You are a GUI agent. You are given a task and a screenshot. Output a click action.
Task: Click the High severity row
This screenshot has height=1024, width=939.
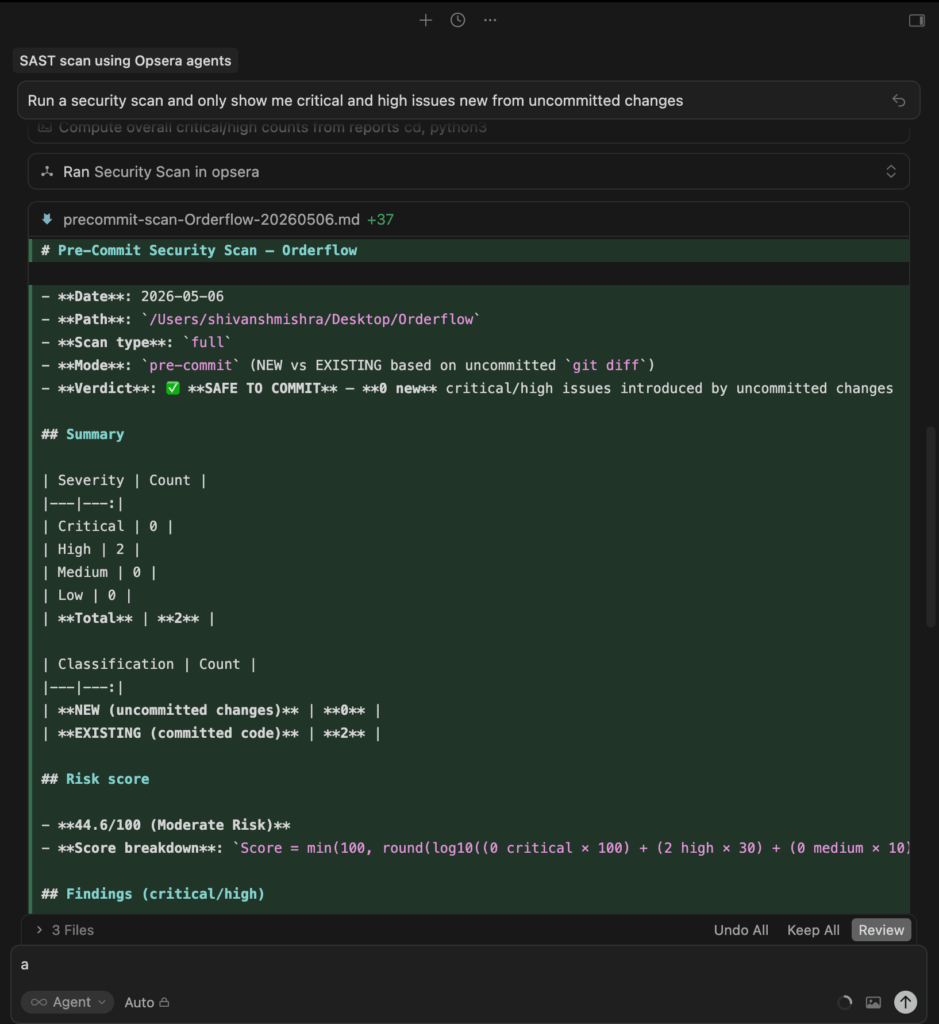pos(91,549)
